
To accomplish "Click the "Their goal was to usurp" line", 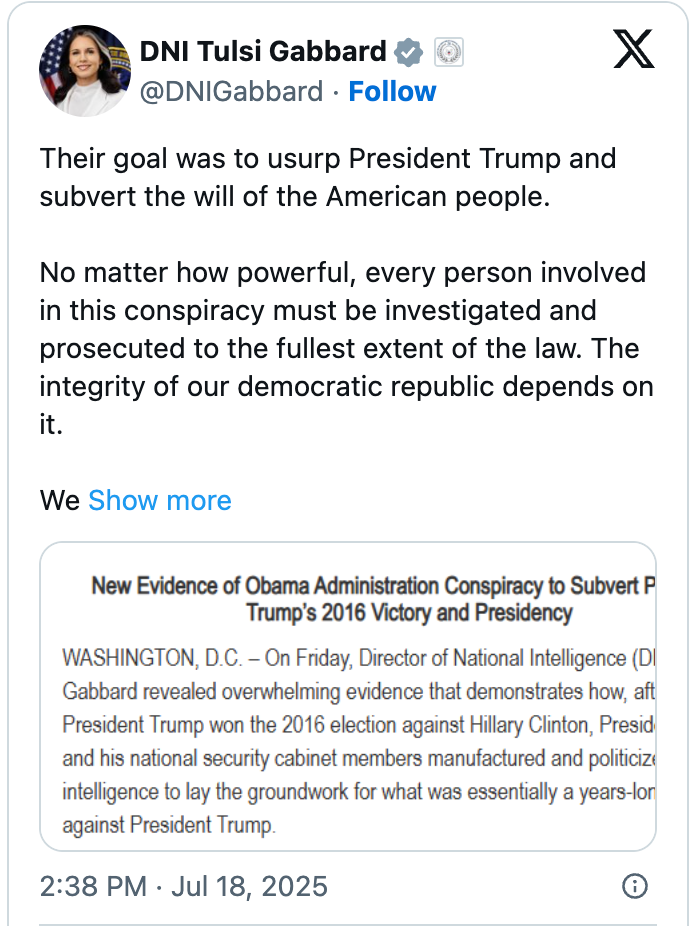I will (327, 159).
